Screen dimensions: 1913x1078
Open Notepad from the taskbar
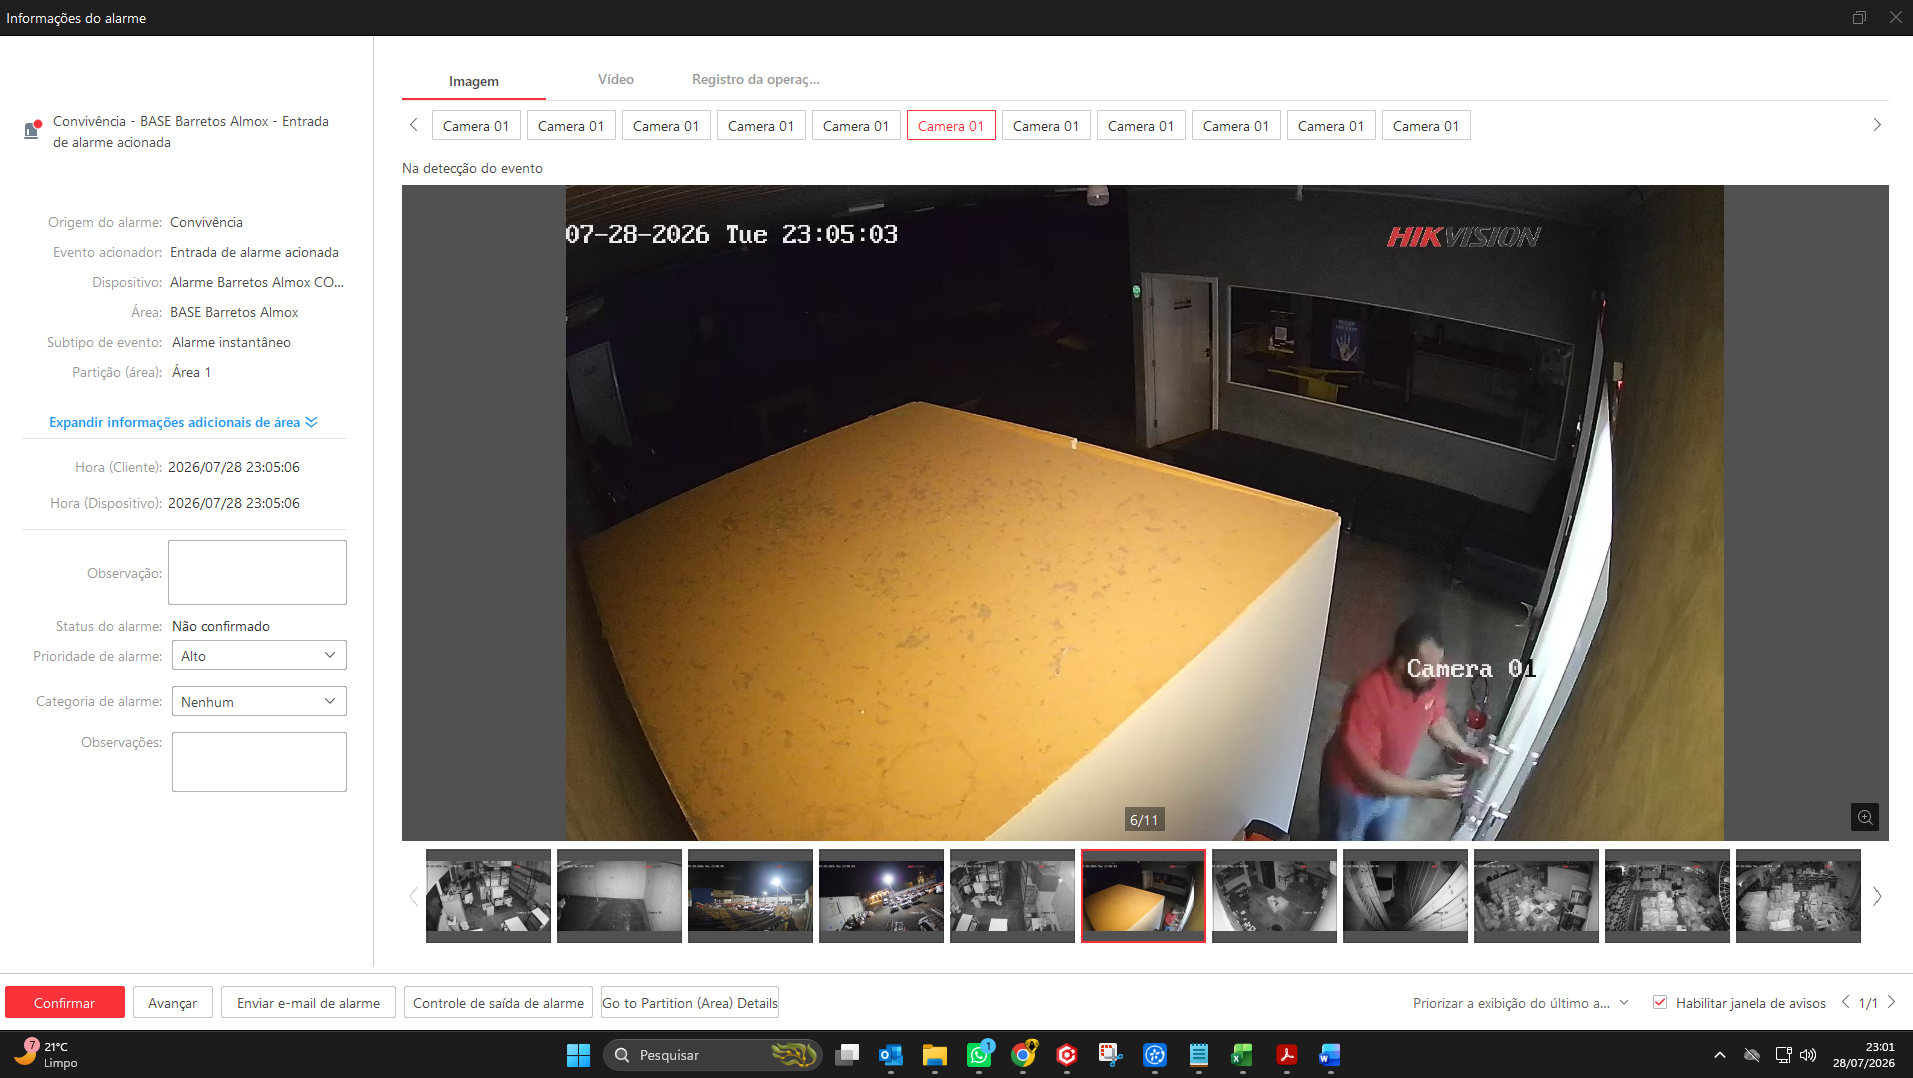1199,1055
